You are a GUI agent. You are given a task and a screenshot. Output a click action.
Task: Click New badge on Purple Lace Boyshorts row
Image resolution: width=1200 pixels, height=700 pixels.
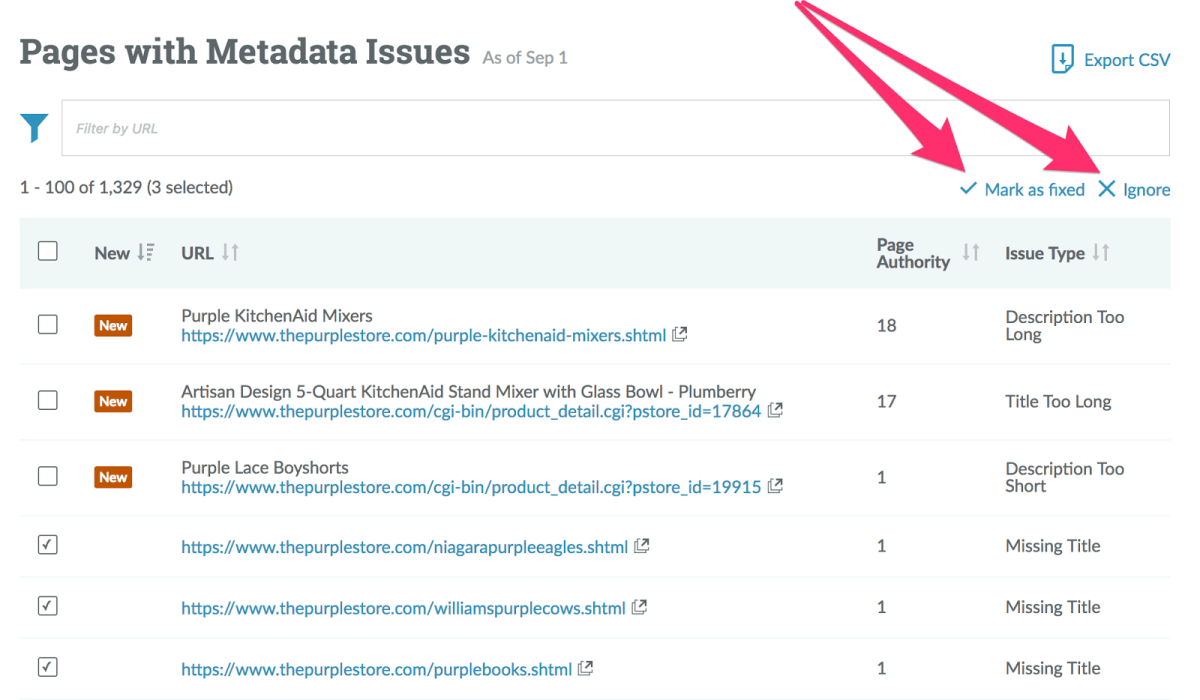point(113,477)
